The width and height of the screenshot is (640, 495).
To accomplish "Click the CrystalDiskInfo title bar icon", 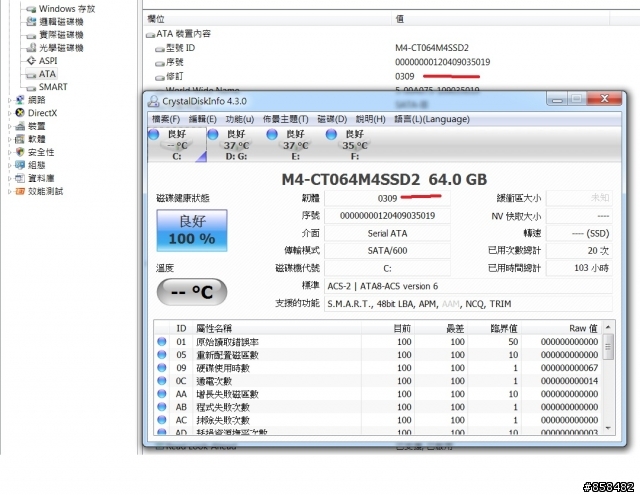I will tap(153, 101).
